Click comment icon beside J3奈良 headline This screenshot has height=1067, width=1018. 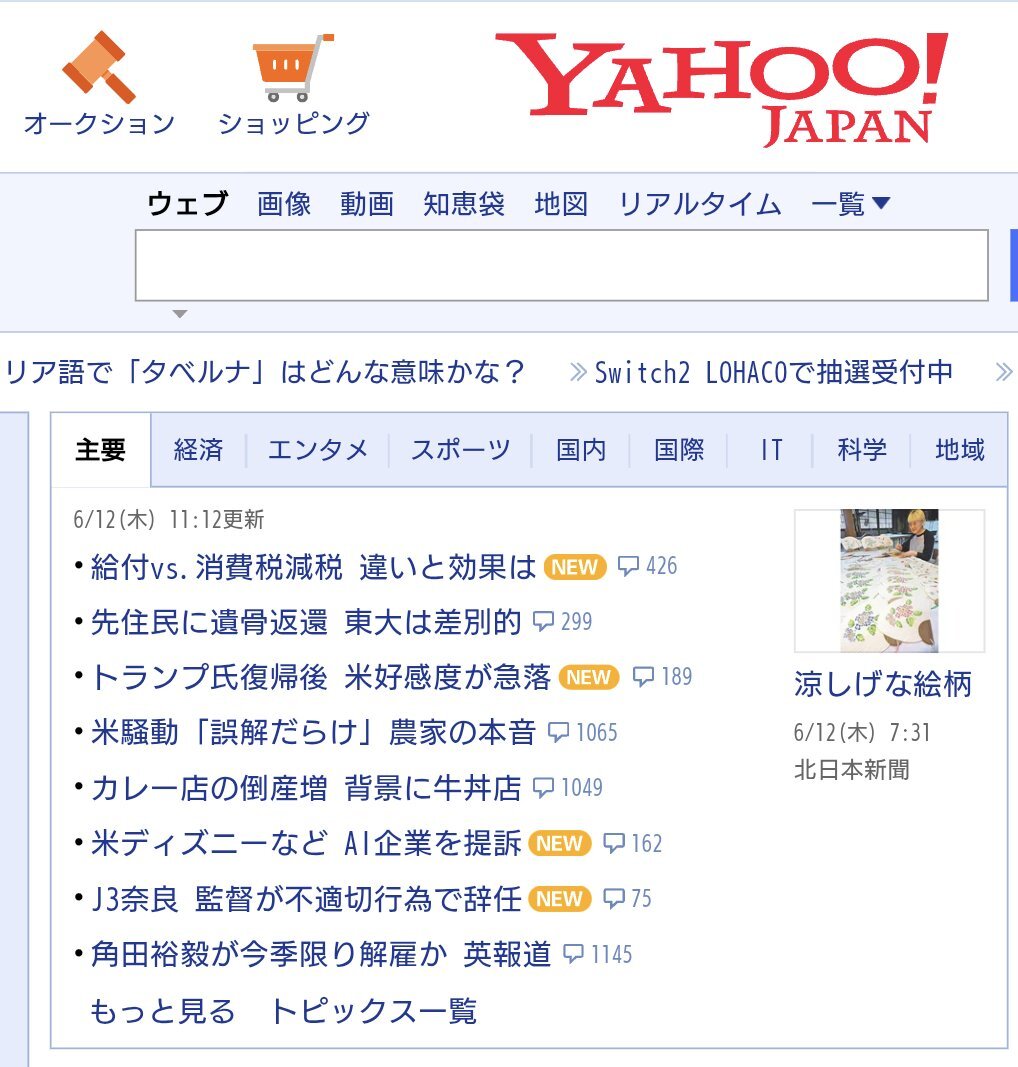[x=614, y=898]
